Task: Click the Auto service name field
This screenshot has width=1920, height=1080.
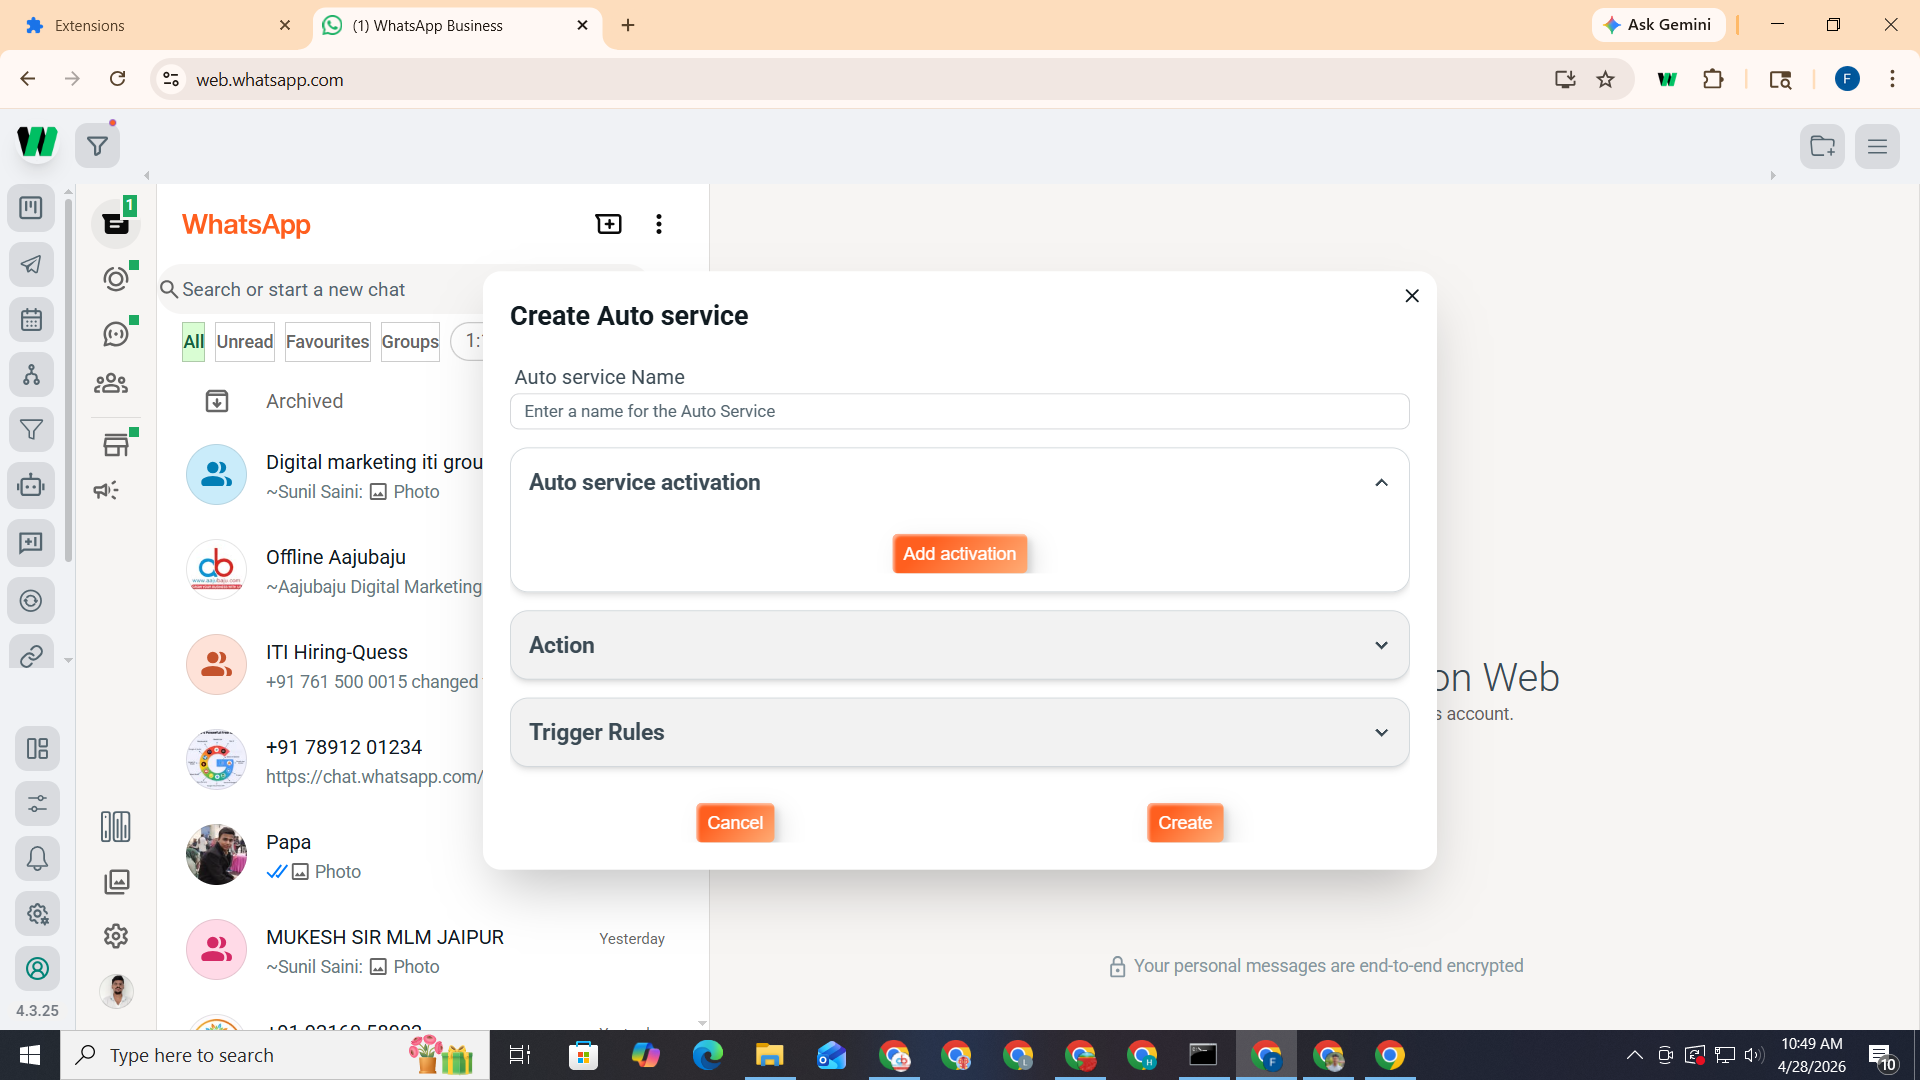Action: coord(959,411)
